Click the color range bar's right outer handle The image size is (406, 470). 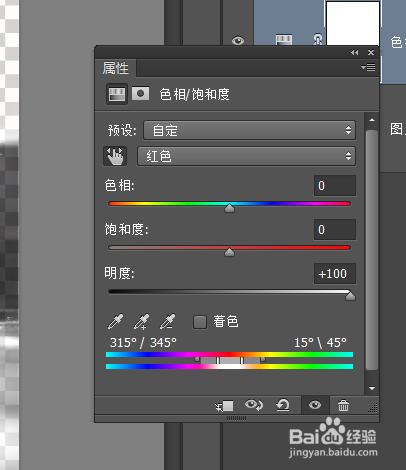[263, 359]
